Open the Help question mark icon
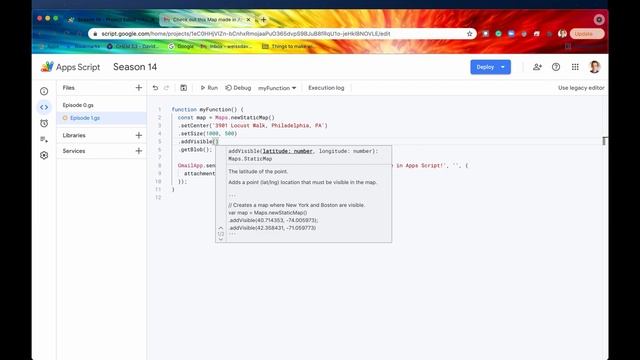This screenshot has height=360, width=640. pyautogui.click(x=556, y=67)
